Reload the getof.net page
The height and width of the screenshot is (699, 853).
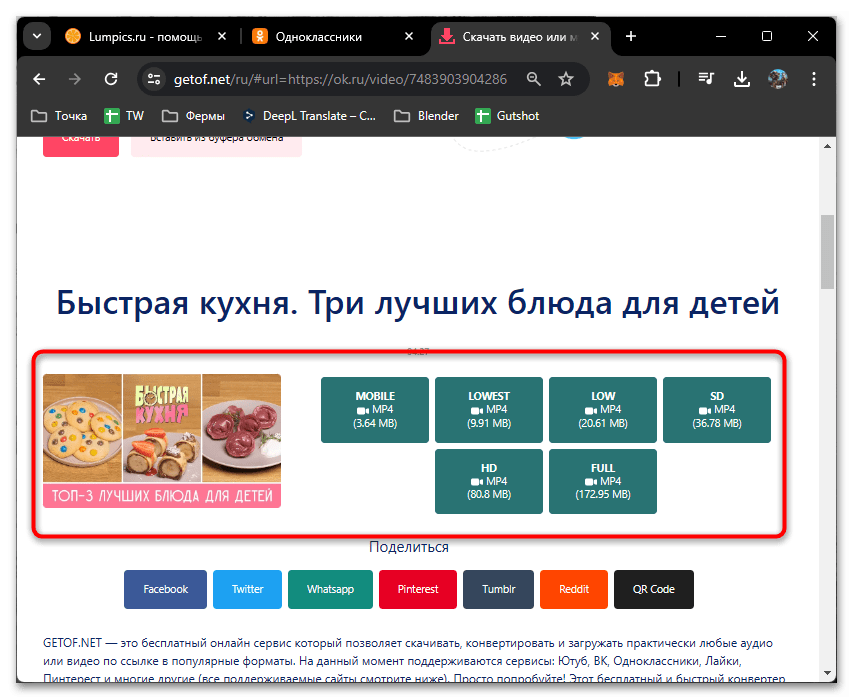point(111,78)
